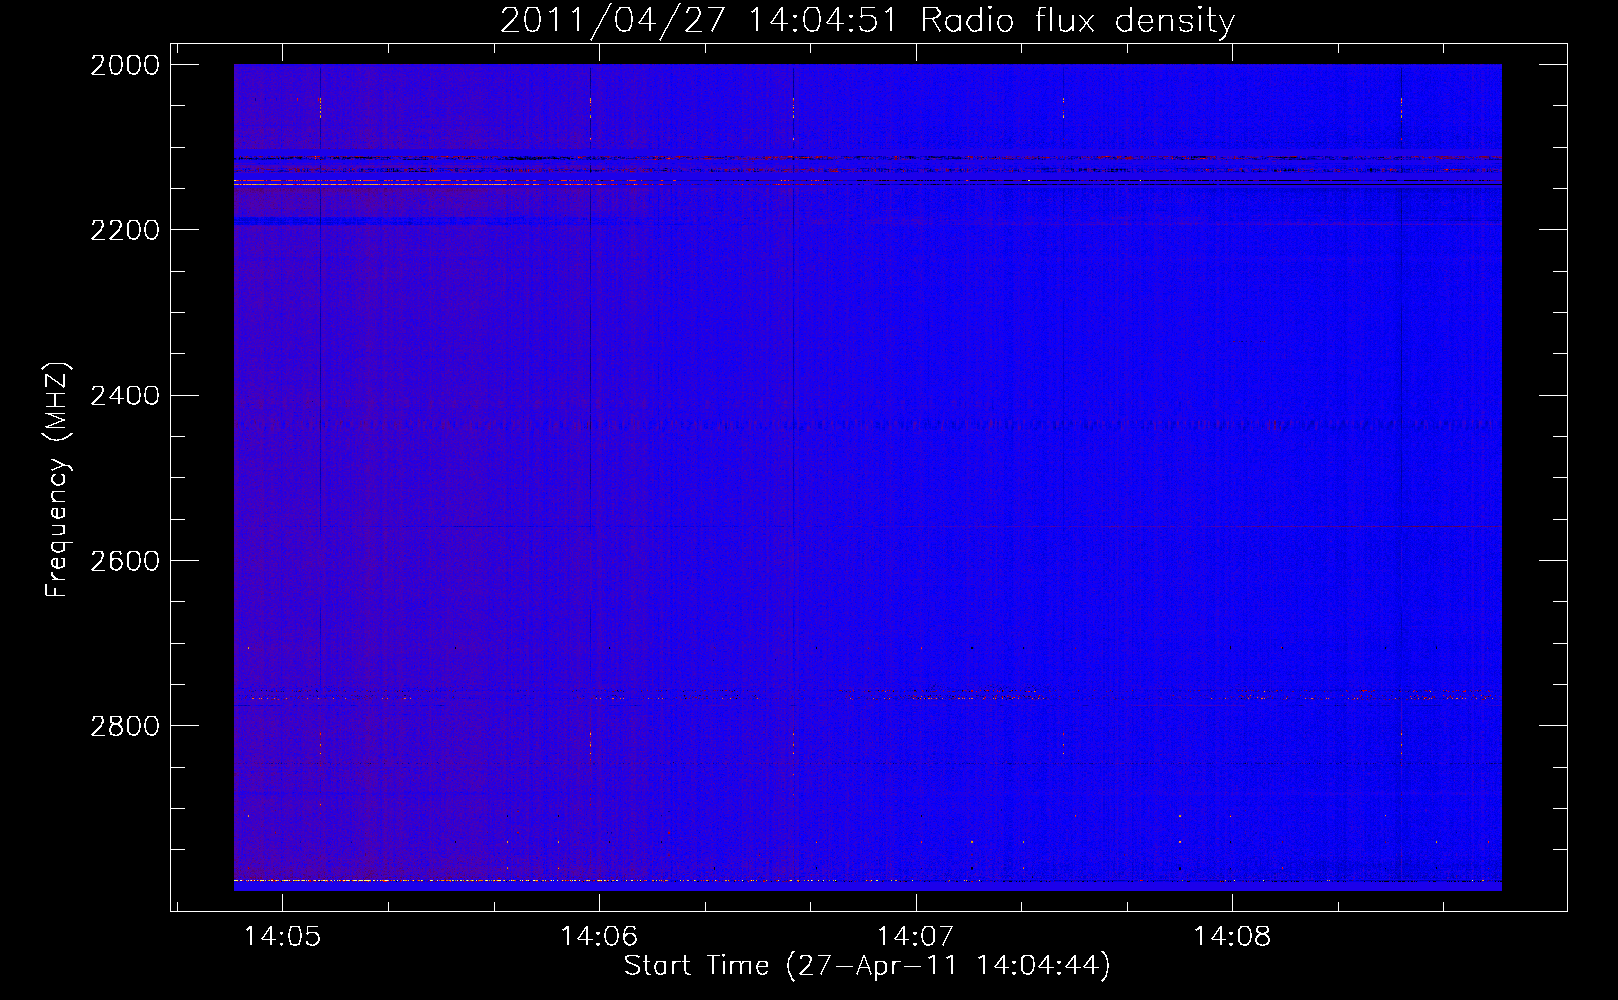Click the 'Frequency (MHZ)' axis label

tap(58, 480)
